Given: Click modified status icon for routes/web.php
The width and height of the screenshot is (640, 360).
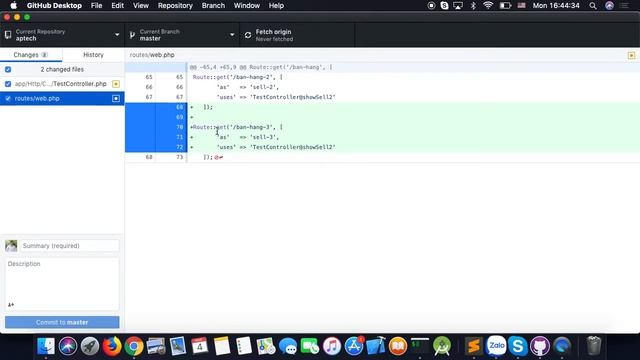Looking at the screenshot, I should coord(116,98).
